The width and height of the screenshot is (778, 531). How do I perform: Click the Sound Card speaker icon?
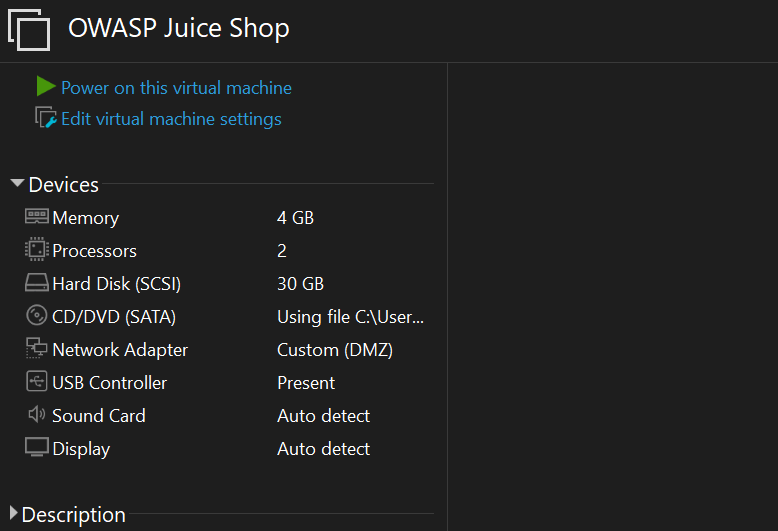click(37, 415)
